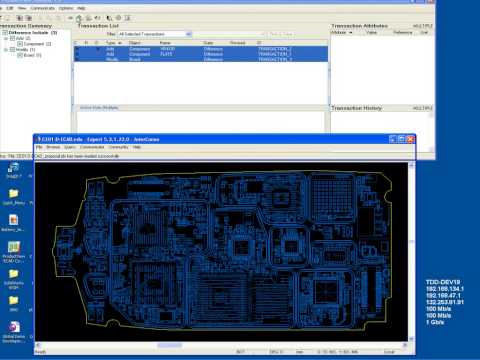480x360 pixels.
Task: Click the Attribute column header sort arrow
Action: click(351, 33)
